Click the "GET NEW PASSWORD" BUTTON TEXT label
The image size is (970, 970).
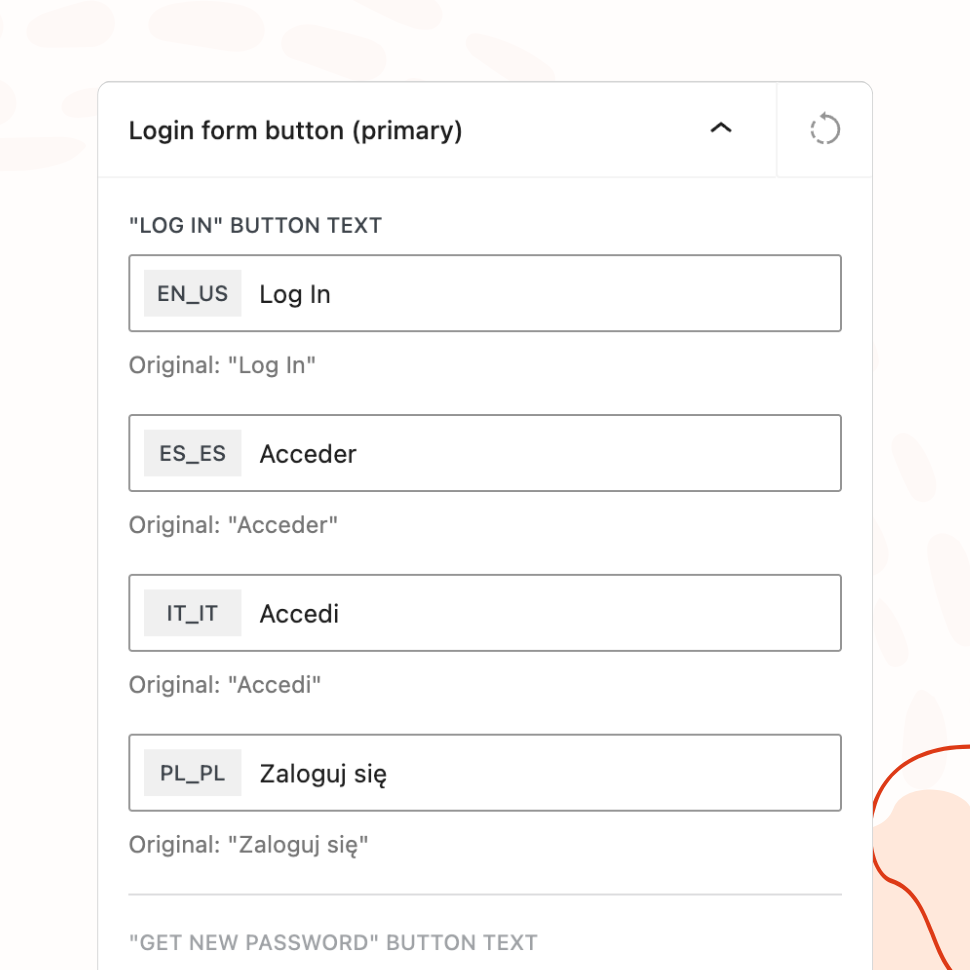(x=333, y=942)
